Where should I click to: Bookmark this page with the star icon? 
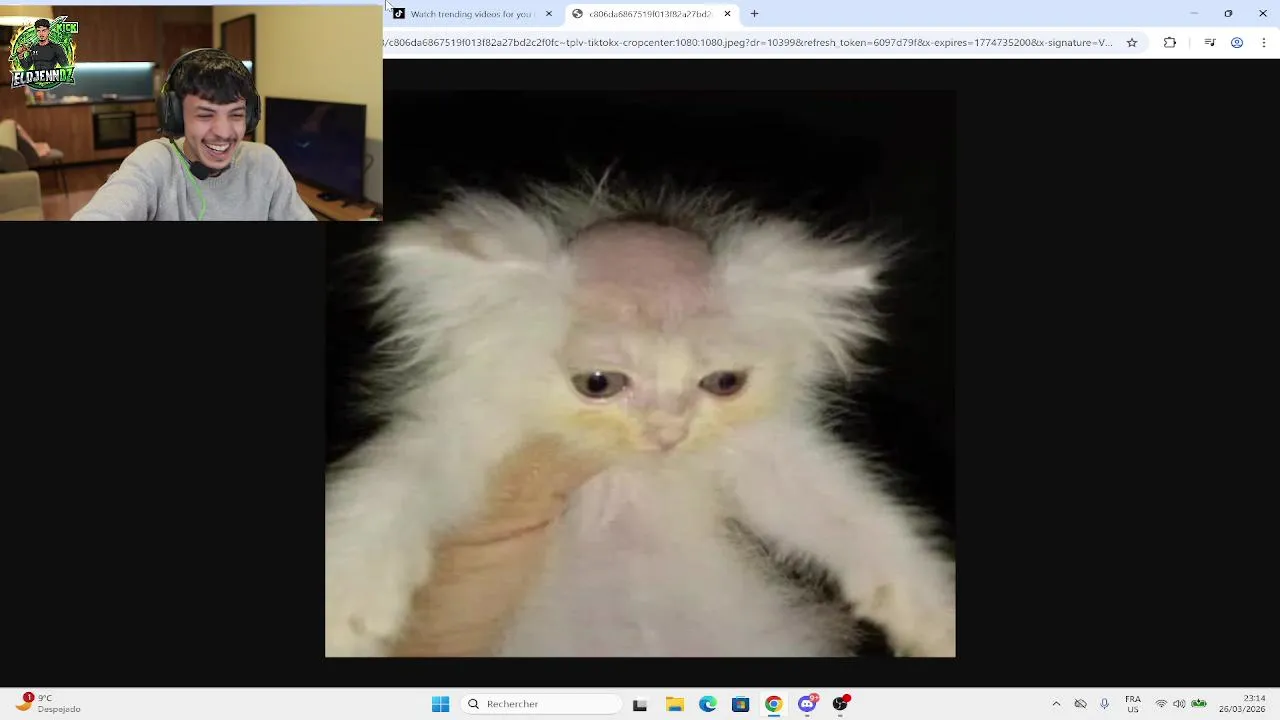click(1132, 43)
